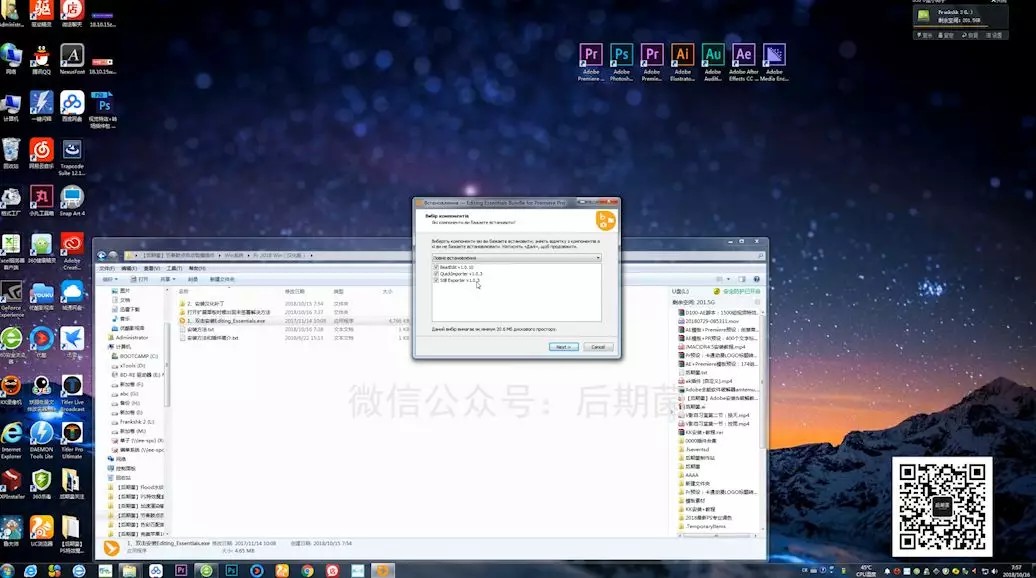Open the 共享 dropdown in Explorer toolbar

coord(168,279)
